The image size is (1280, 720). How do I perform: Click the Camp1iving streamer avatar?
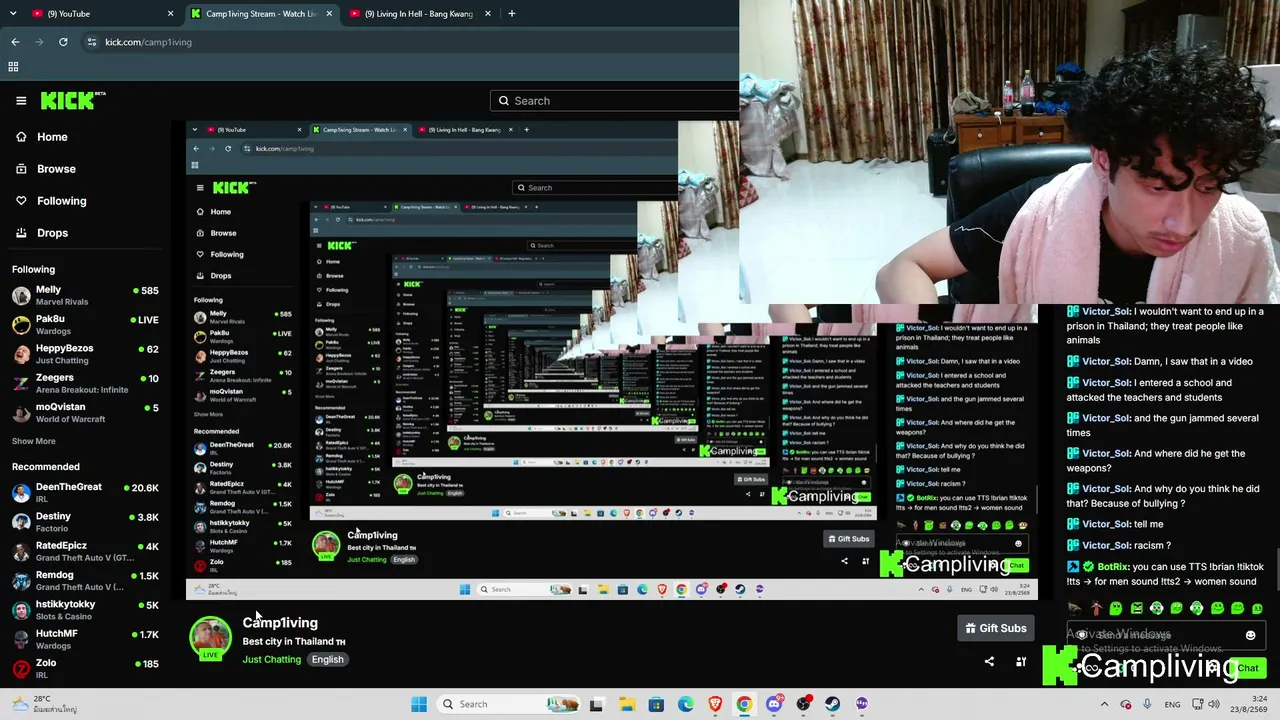(x=211, y=638)
